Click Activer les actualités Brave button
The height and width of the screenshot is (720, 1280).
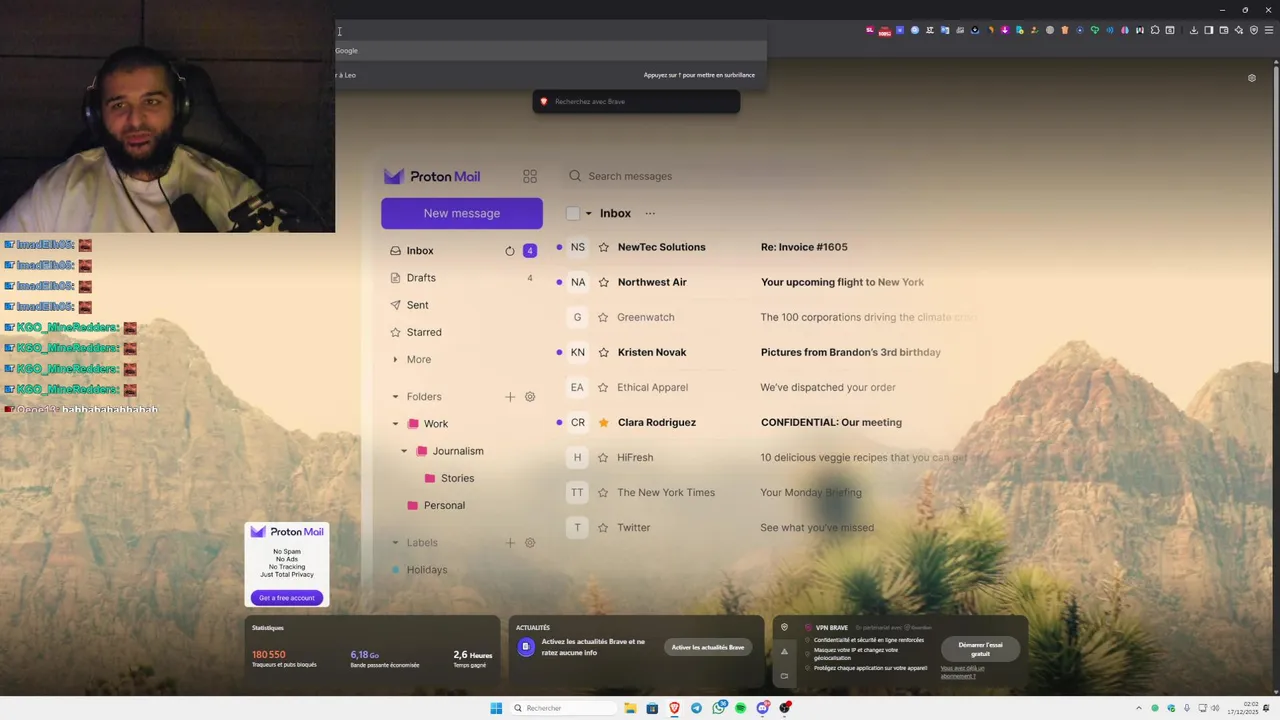(708, 647)
